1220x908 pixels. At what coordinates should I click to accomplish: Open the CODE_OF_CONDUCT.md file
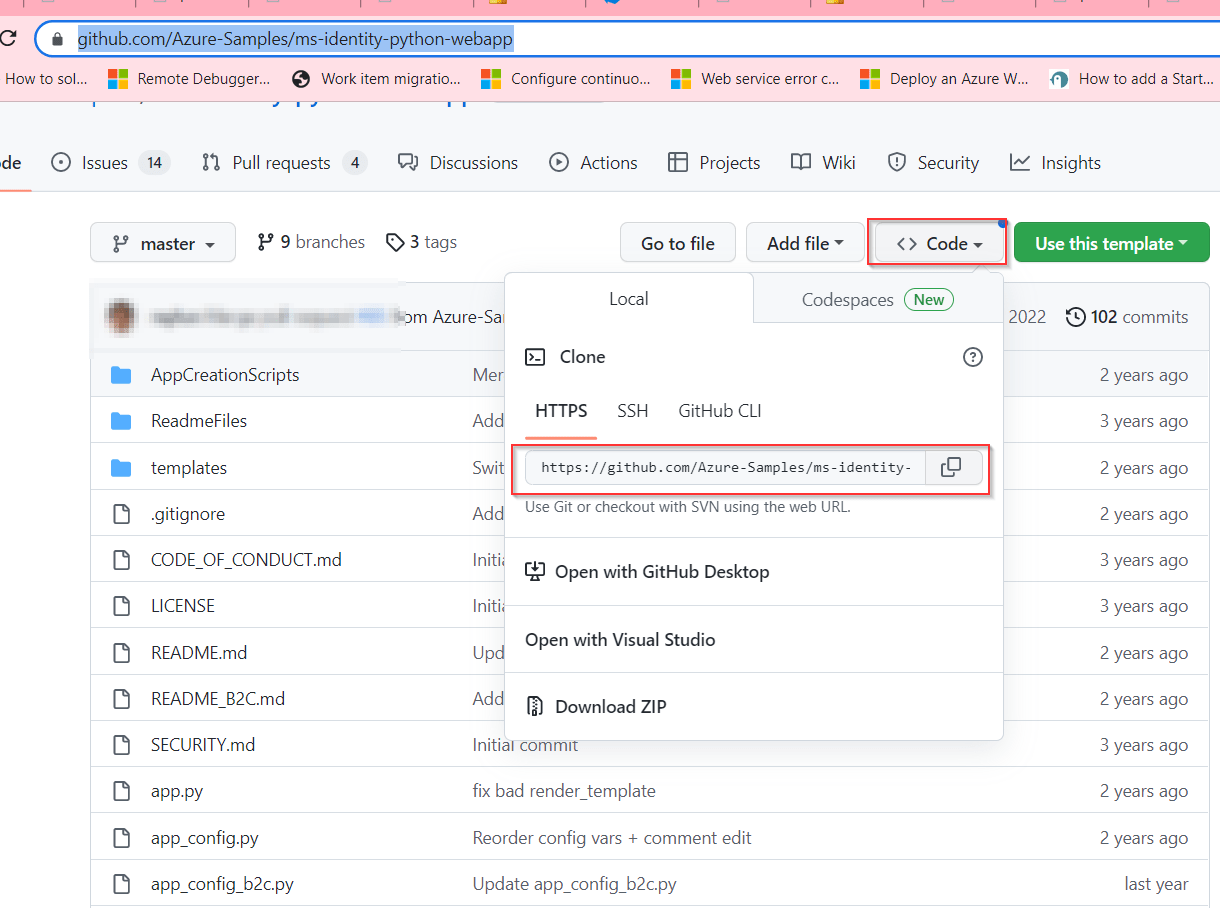click(x=246, y=560)
